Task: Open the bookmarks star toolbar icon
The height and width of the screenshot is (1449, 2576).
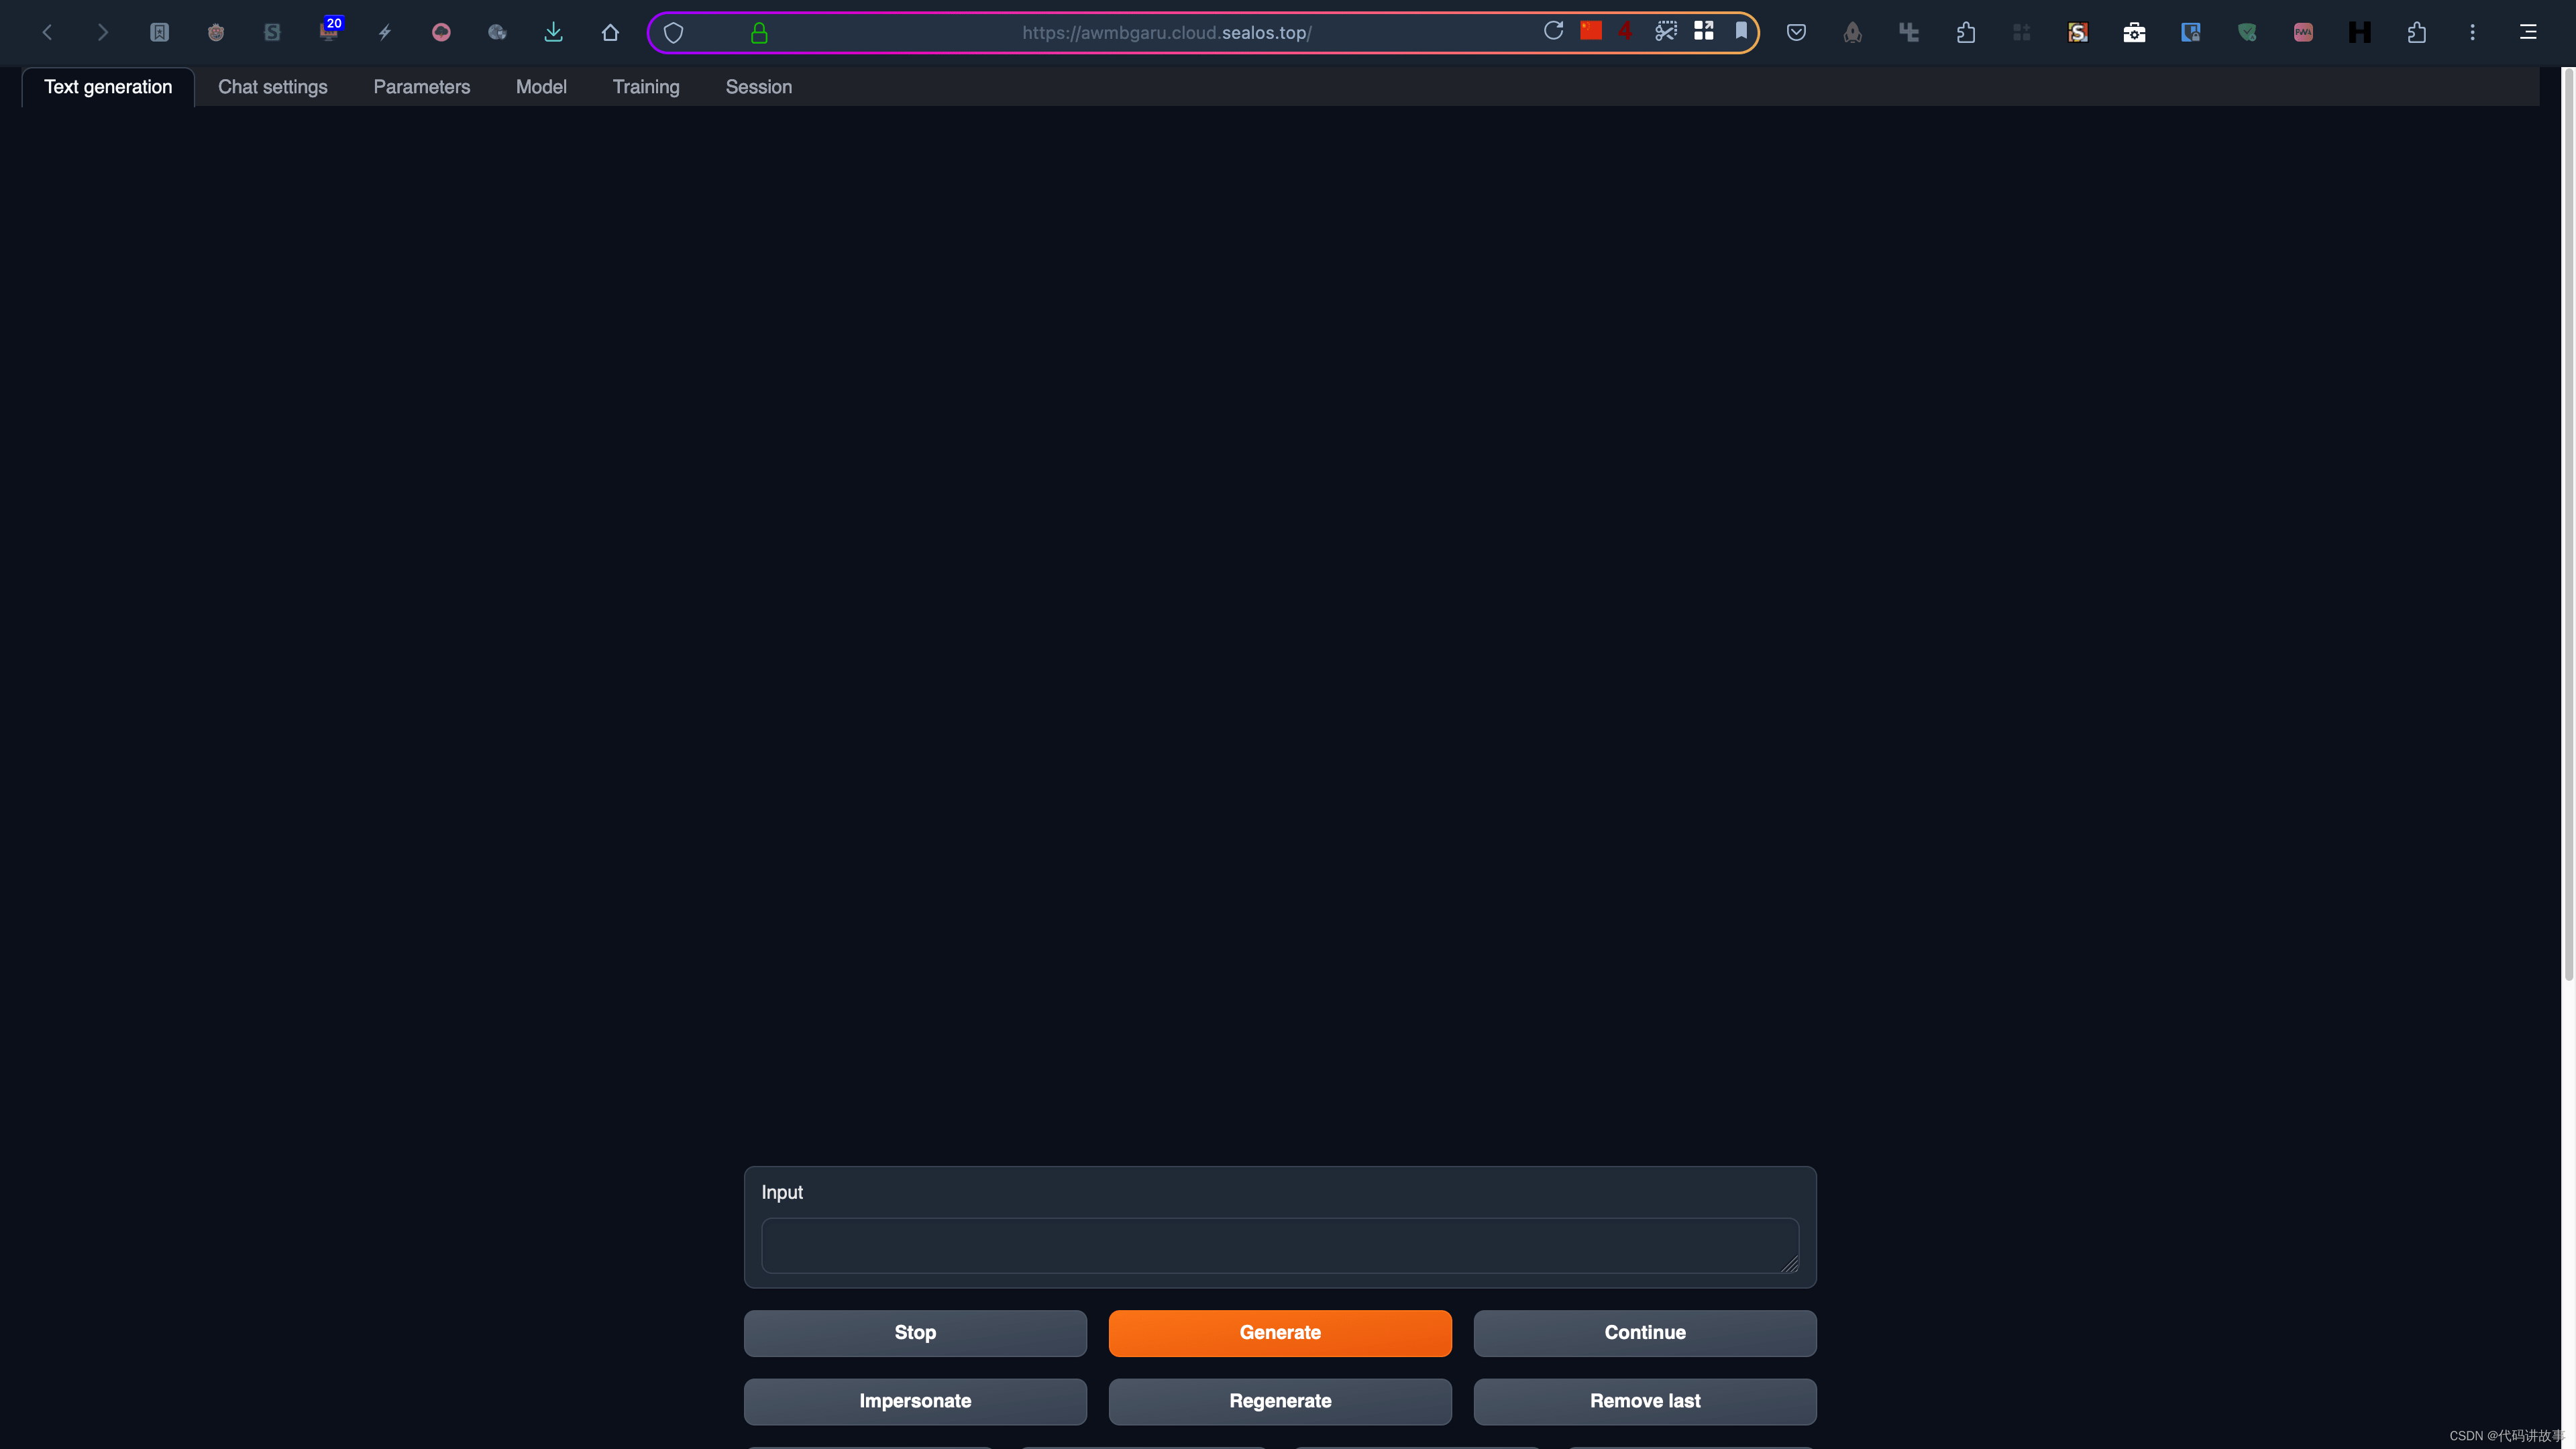Action: click(x=159, y=33)
